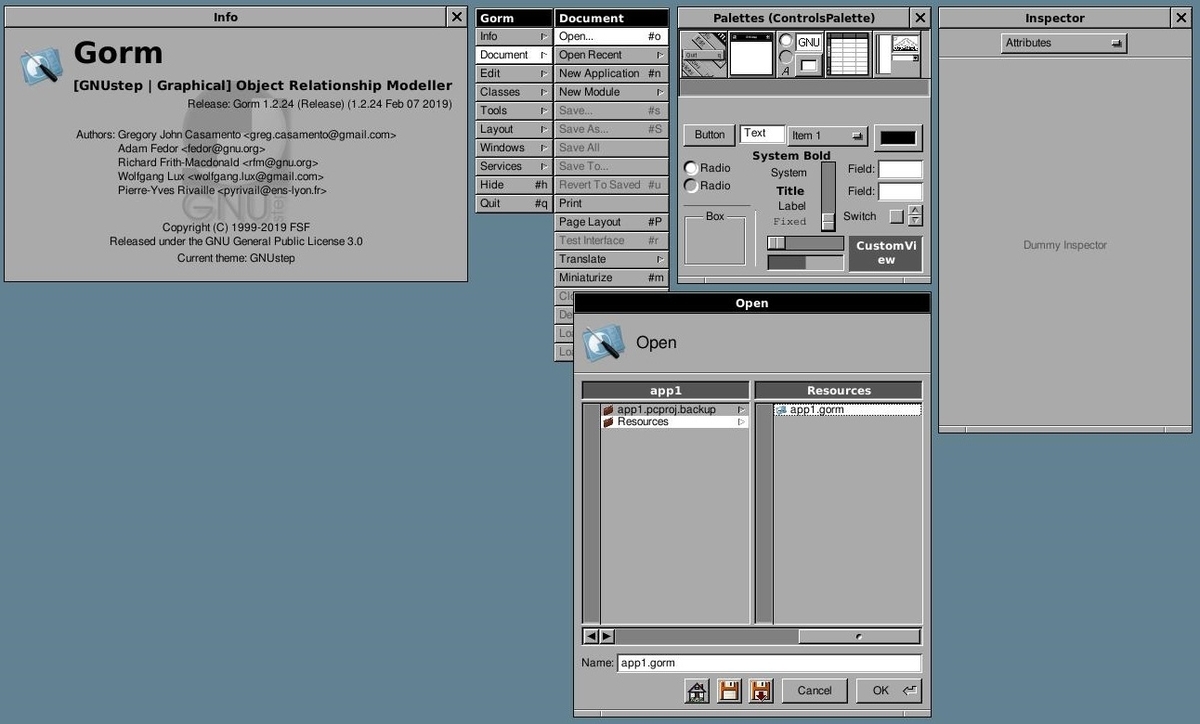Click the mount disk floppy icon
1200x724 pixels.
point(729,690)
